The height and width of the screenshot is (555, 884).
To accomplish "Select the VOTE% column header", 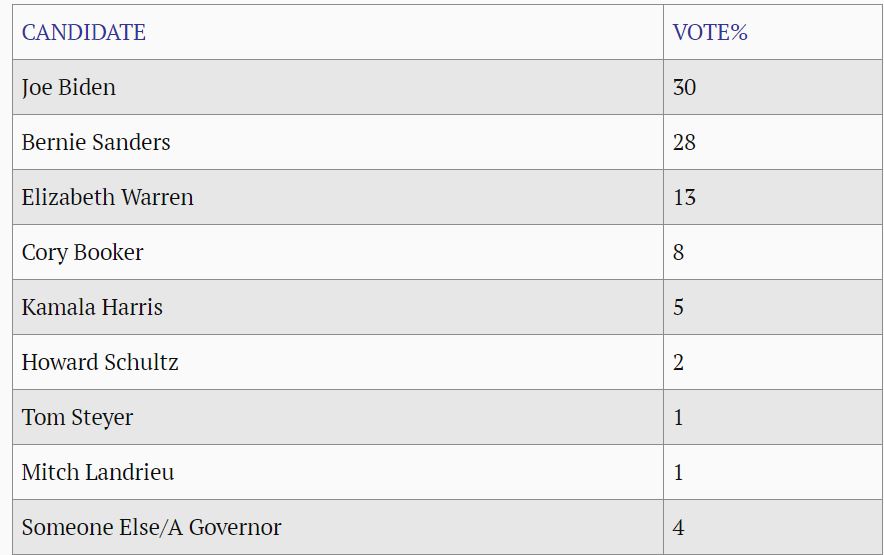I will pyautogui.click(x=710, y=32).
